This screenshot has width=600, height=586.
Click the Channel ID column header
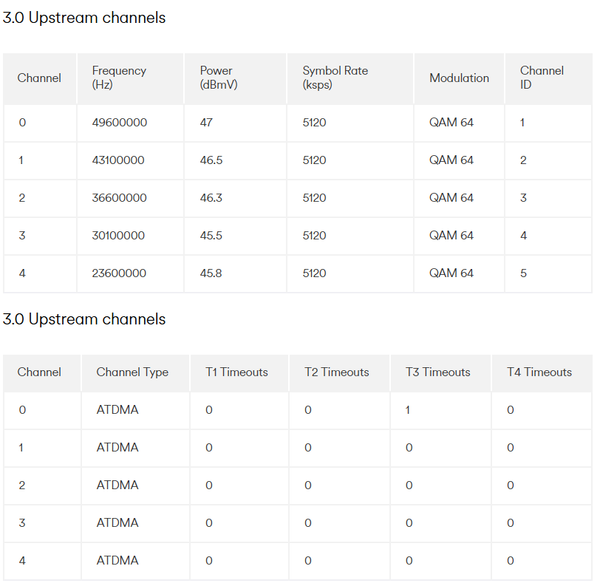(541, 78)
